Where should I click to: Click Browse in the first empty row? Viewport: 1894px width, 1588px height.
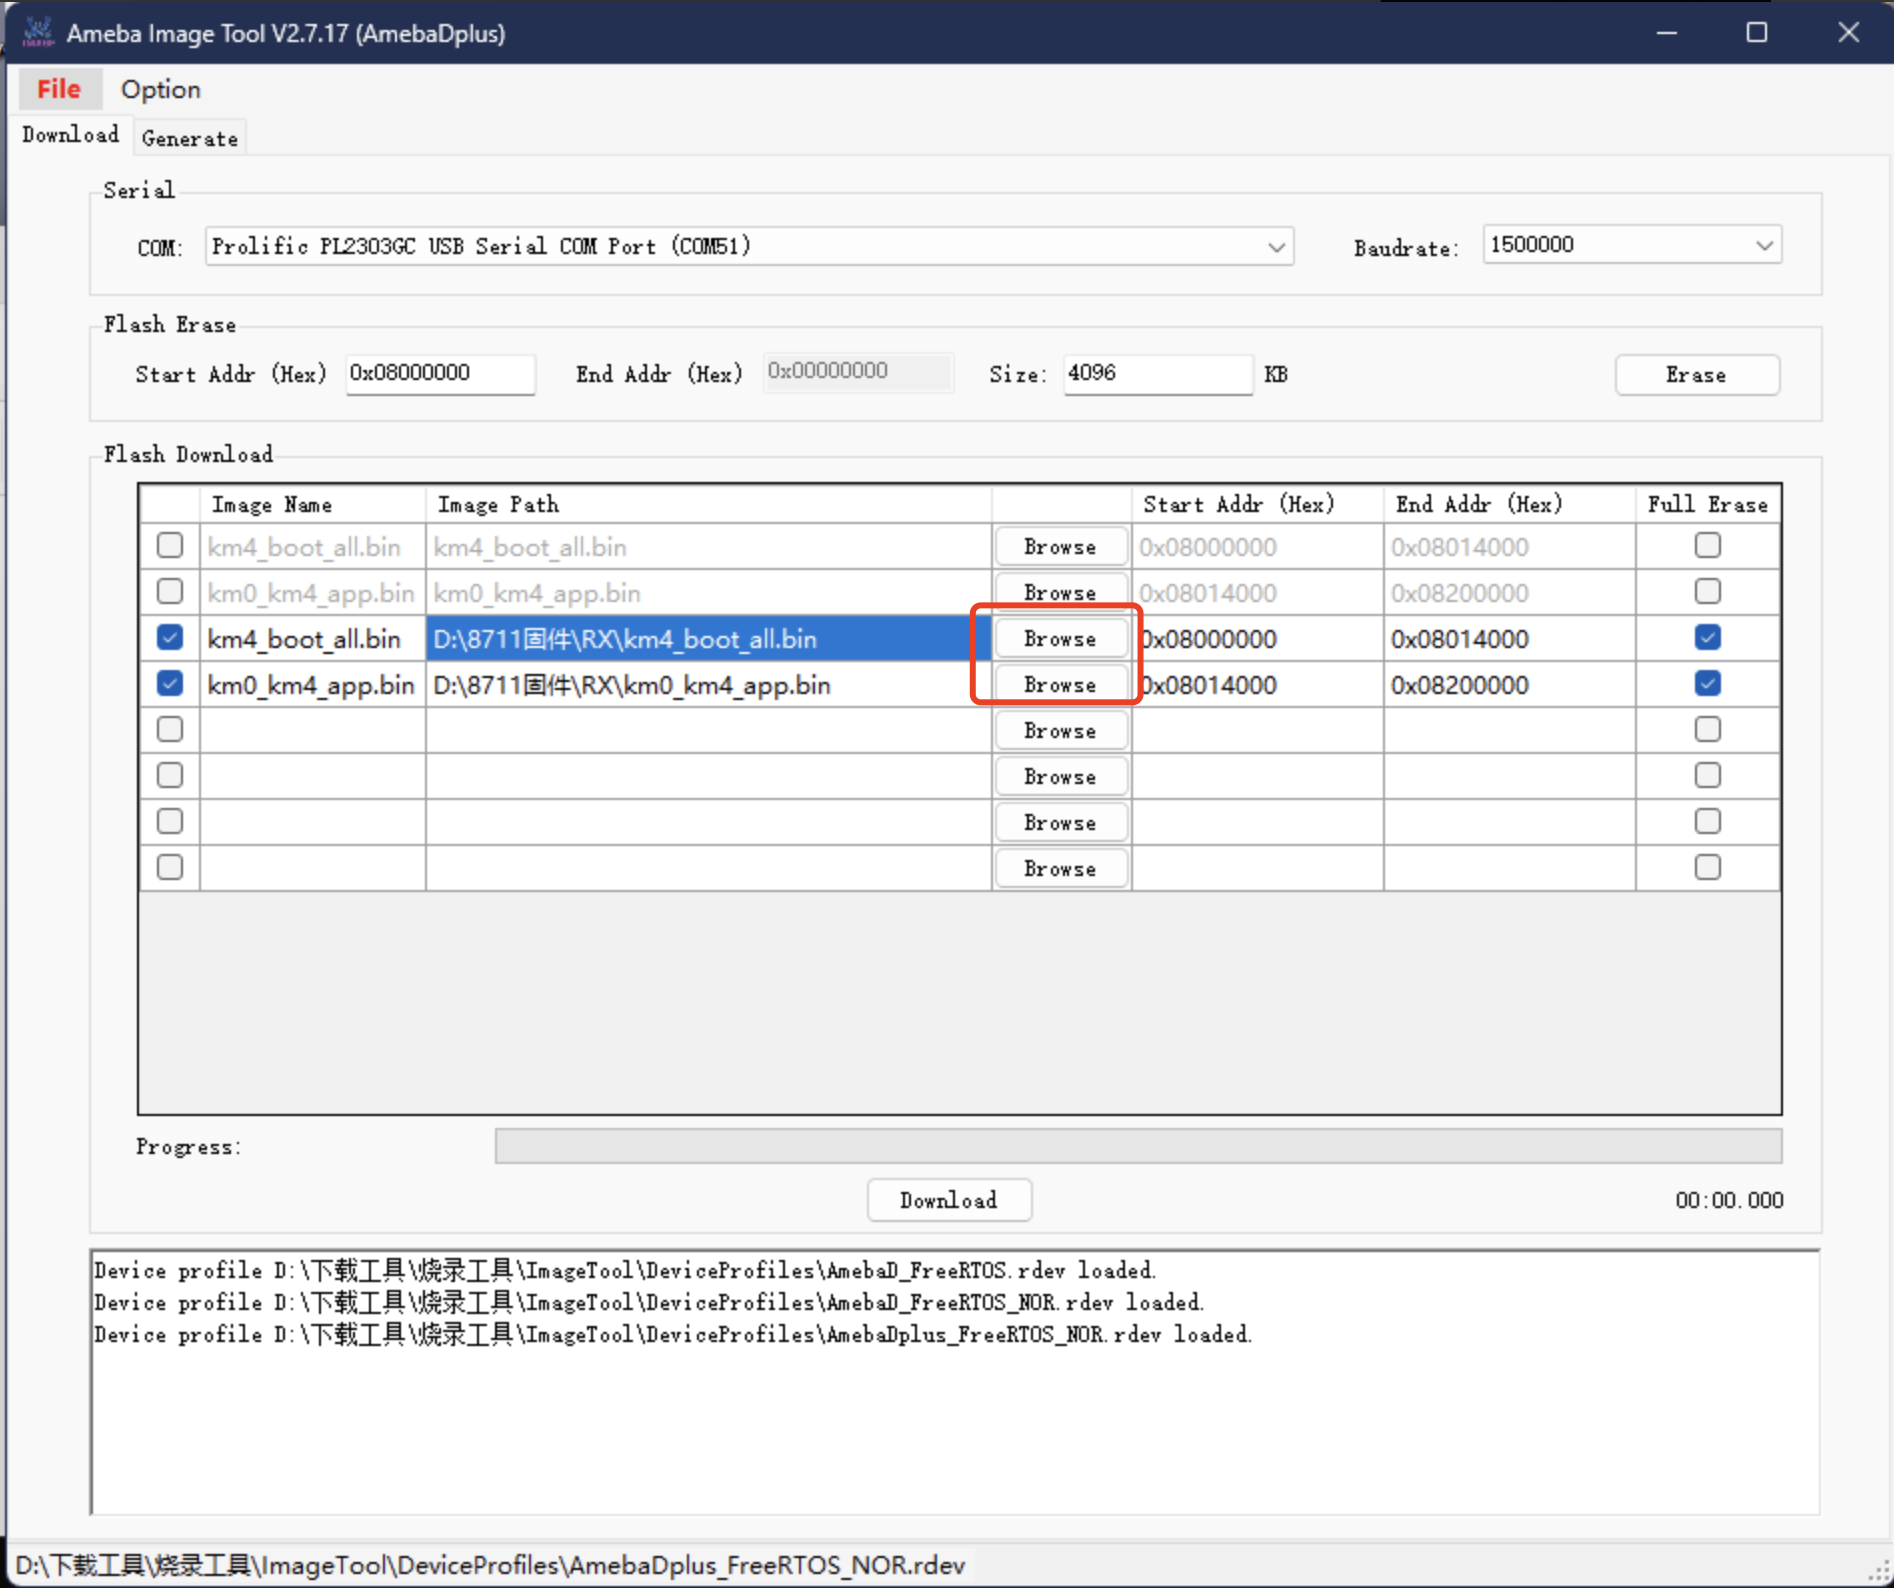coord(1060,731)
